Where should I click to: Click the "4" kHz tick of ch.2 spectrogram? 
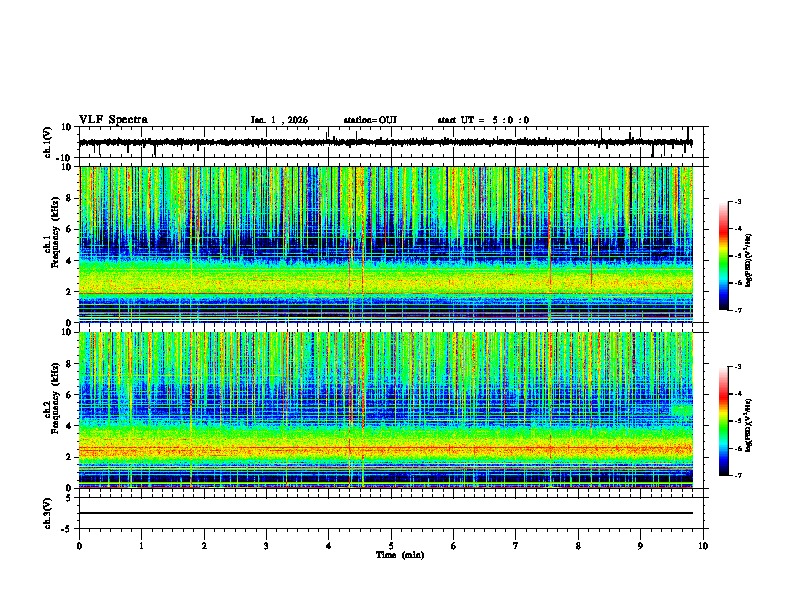coord(69,426)
